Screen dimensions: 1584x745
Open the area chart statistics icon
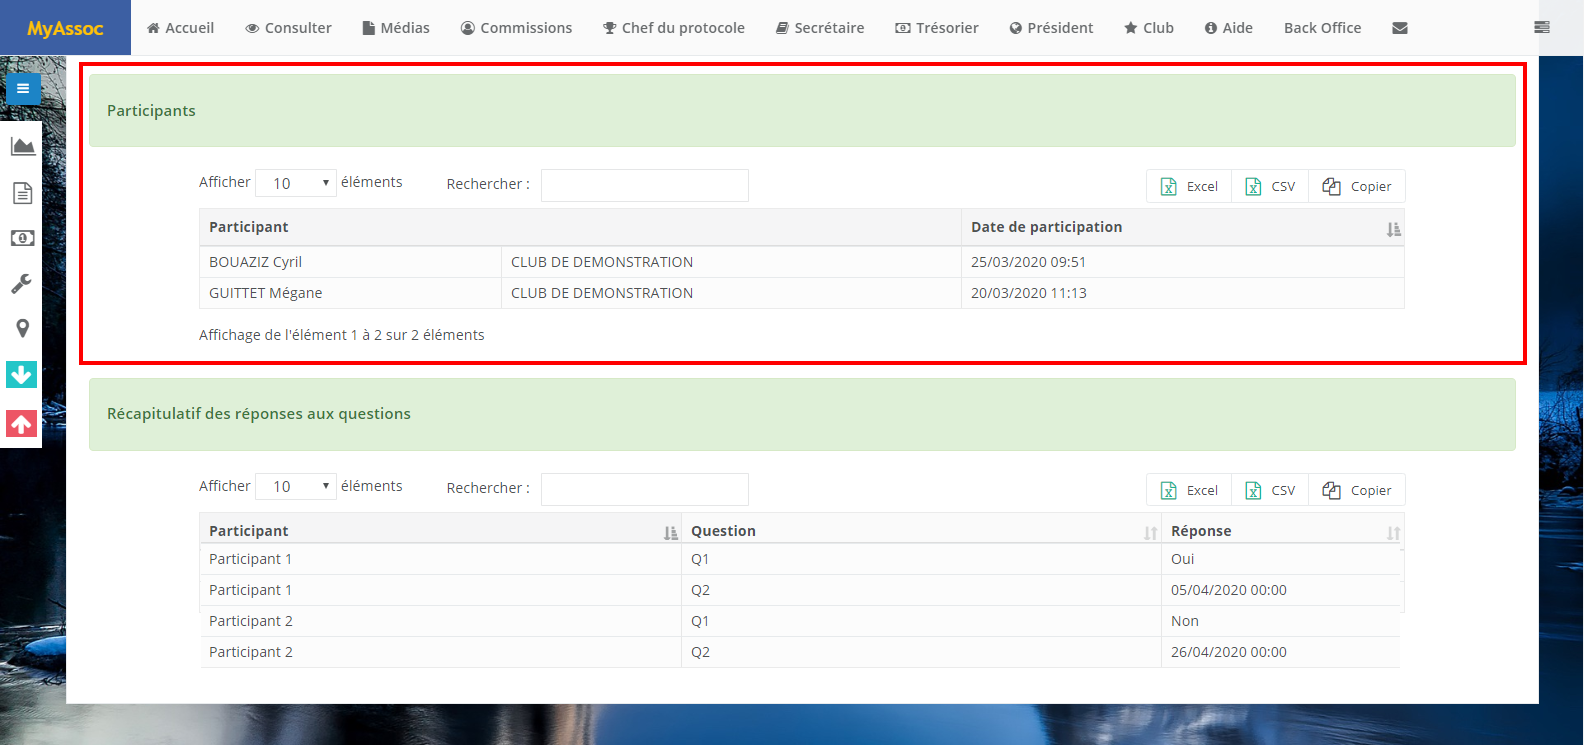click(x=22, y=147)
